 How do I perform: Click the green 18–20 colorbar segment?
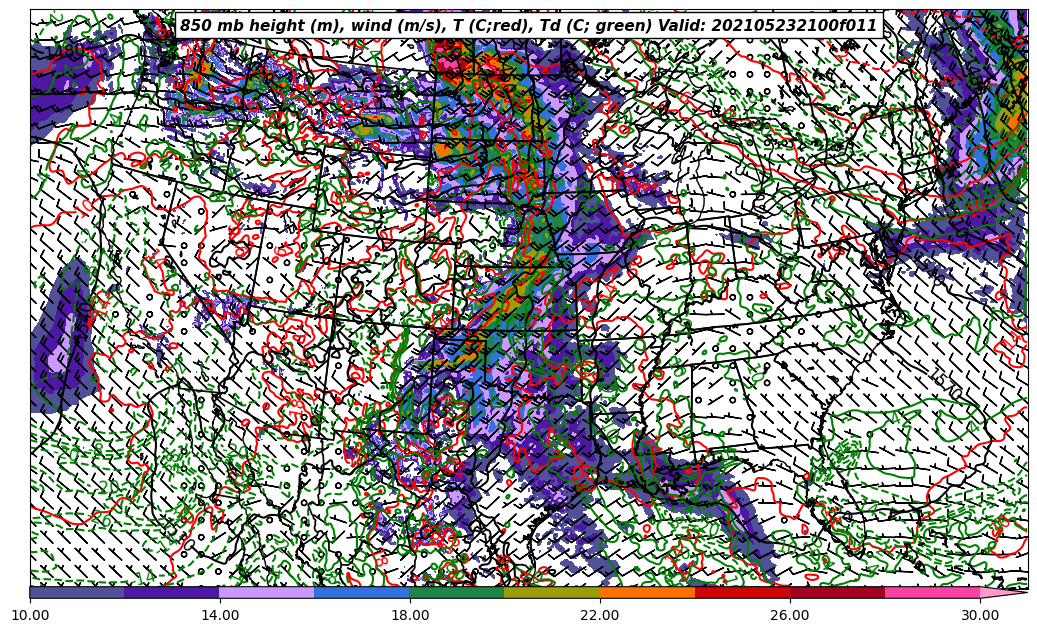click(457, 592)
